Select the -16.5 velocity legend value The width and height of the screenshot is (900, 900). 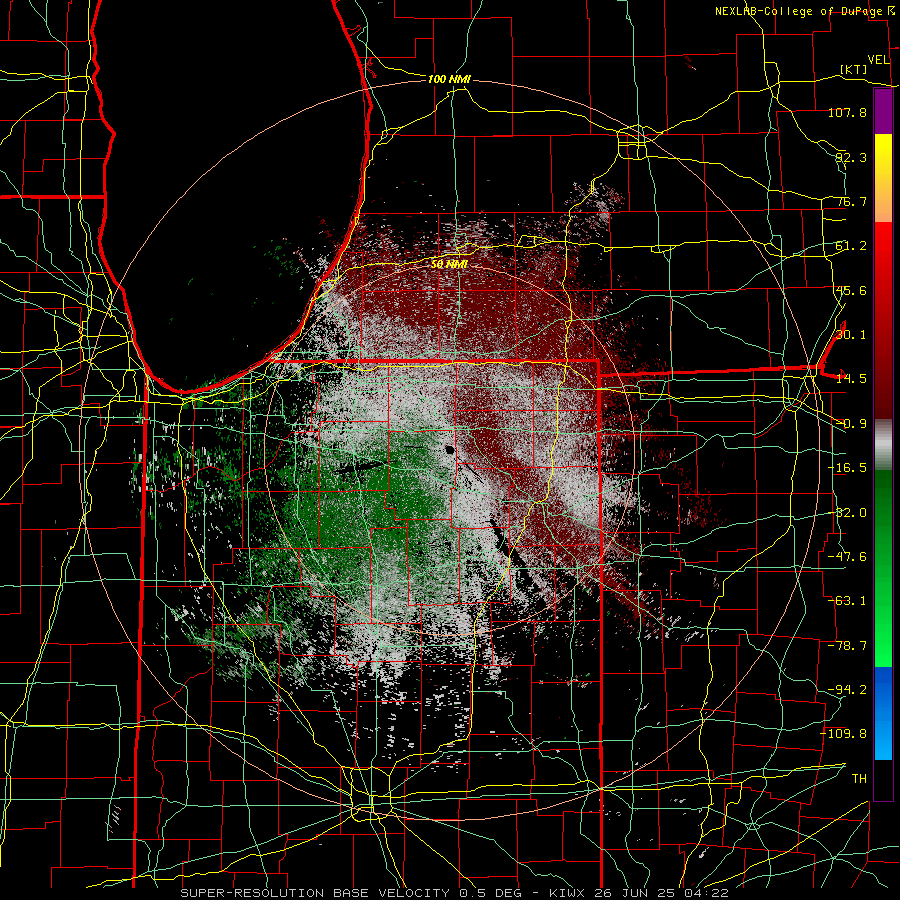point(847,468)
